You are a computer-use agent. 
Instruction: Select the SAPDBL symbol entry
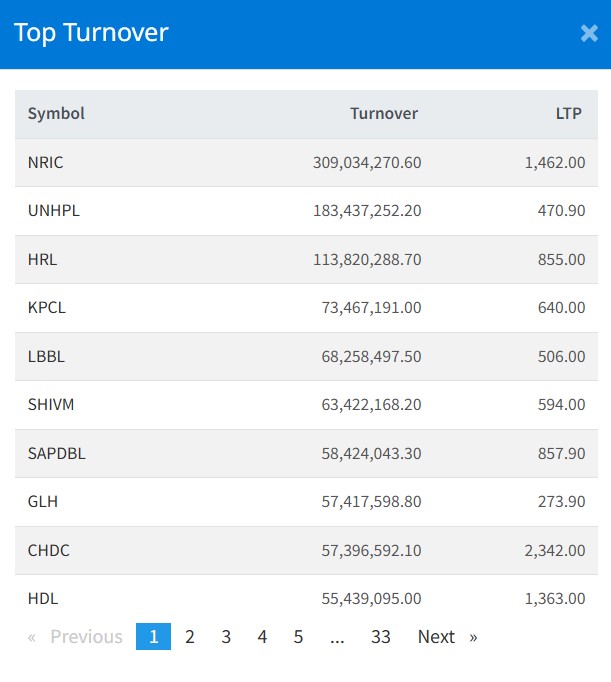coord(57,453)
